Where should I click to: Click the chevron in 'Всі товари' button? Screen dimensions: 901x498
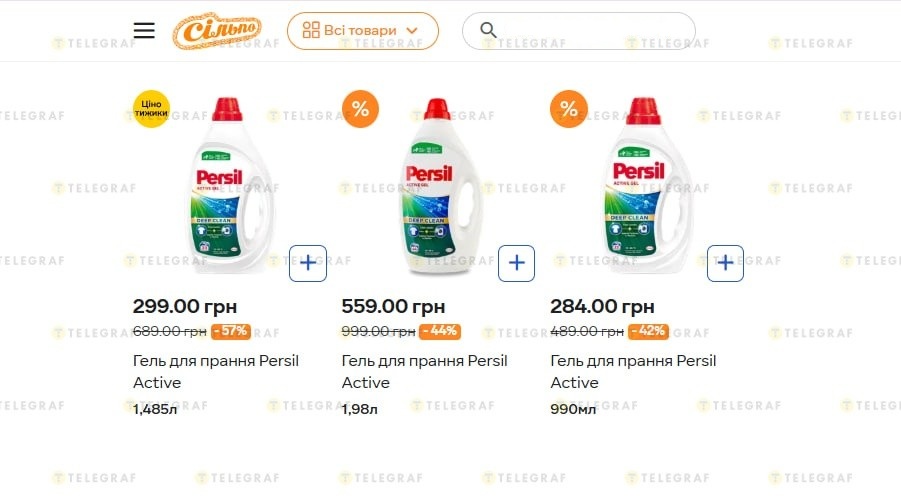pyautogui.click(x=412, y=31)
